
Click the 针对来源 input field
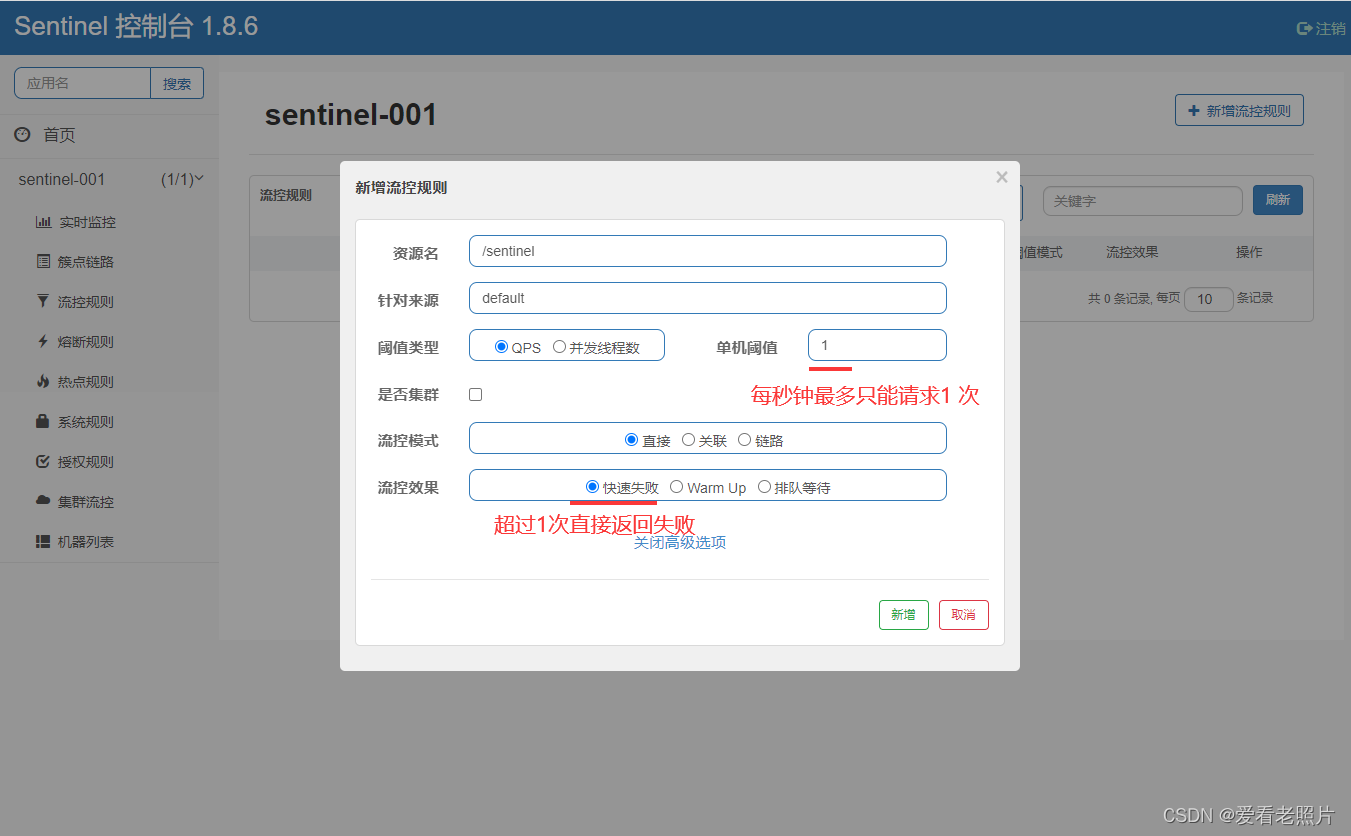(708, 298)
